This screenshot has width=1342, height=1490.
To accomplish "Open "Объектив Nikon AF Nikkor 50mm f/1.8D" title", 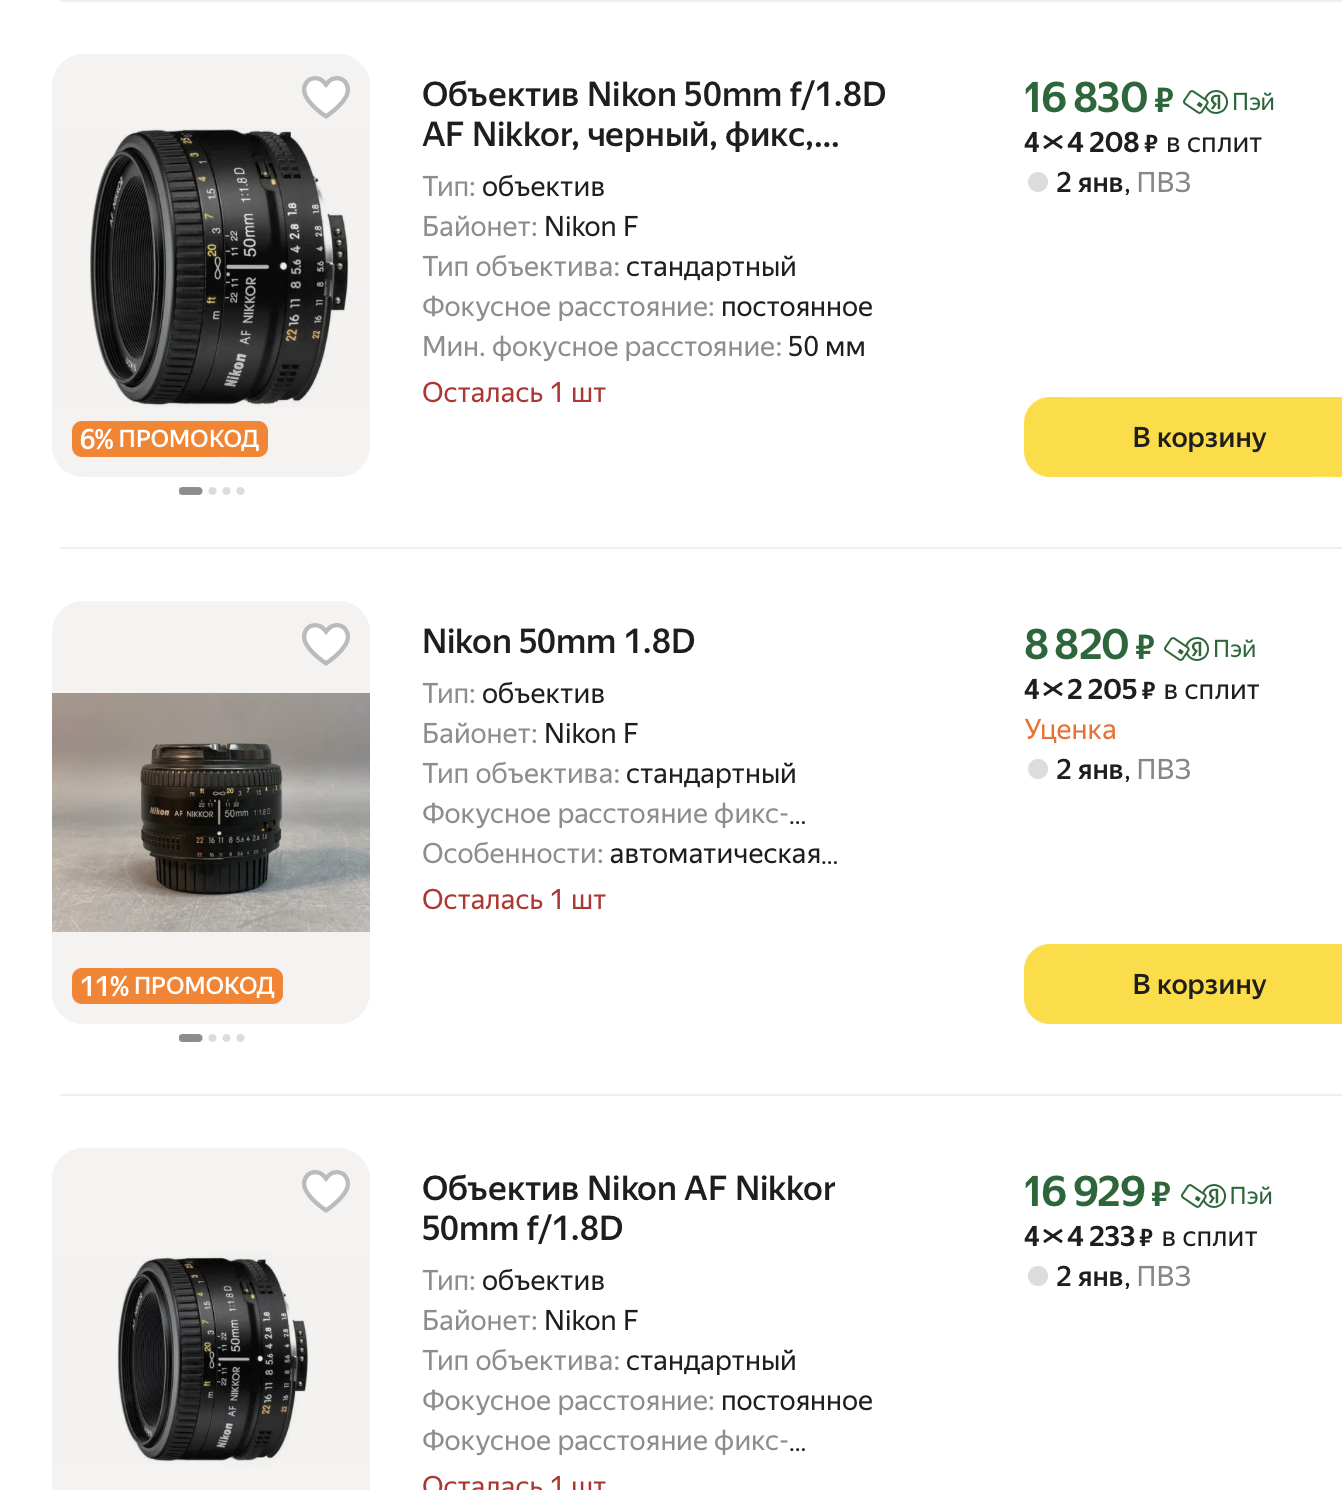I will pos(628,1208).
